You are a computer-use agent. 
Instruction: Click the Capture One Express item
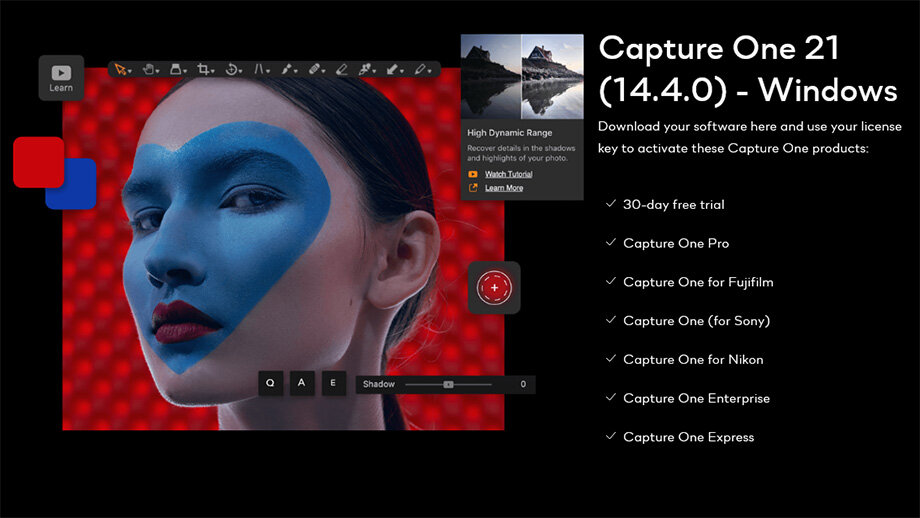pyautogui.click(x=688, y=437)
